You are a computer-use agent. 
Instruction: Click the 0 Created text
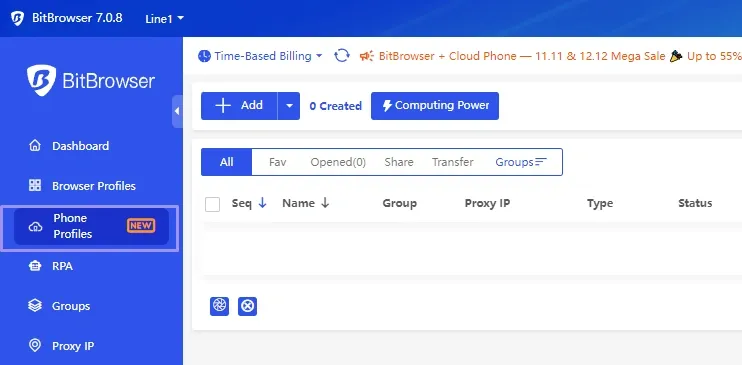pos(336,106)
